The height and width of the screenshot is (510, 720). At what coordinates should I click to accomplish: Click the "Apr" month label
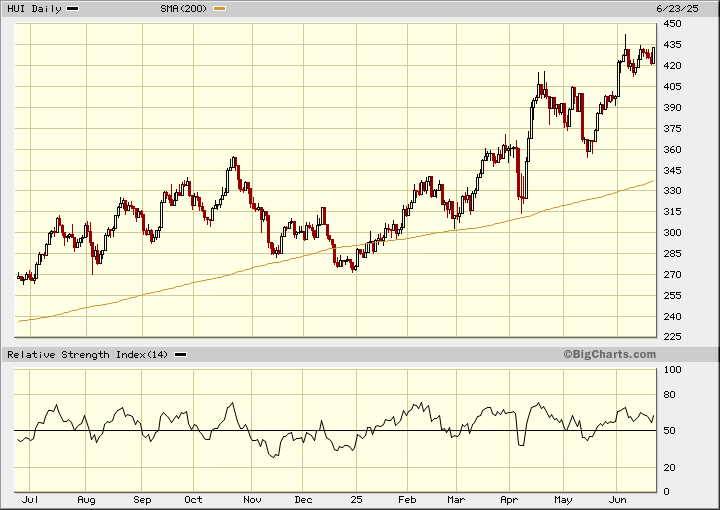pos(509,499)
